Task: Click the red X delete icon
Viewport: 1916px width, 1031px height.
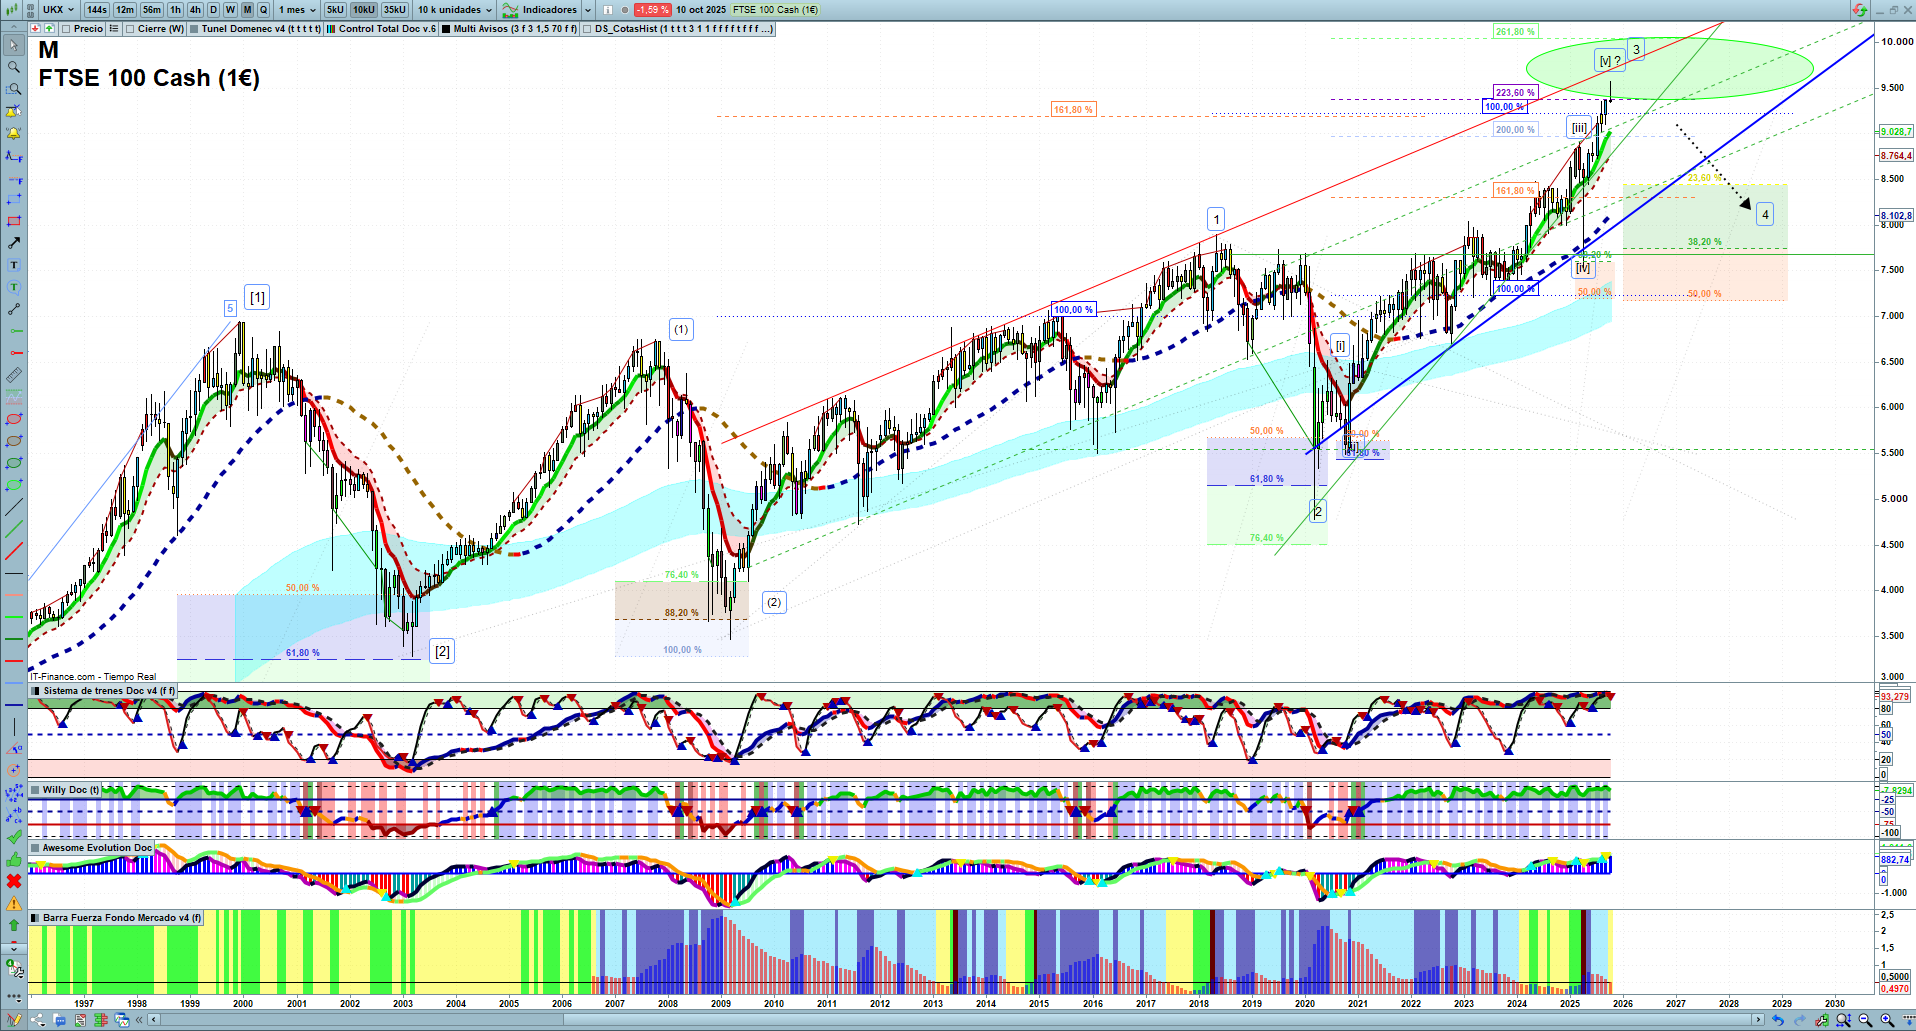Action: [x=14, y=881]
